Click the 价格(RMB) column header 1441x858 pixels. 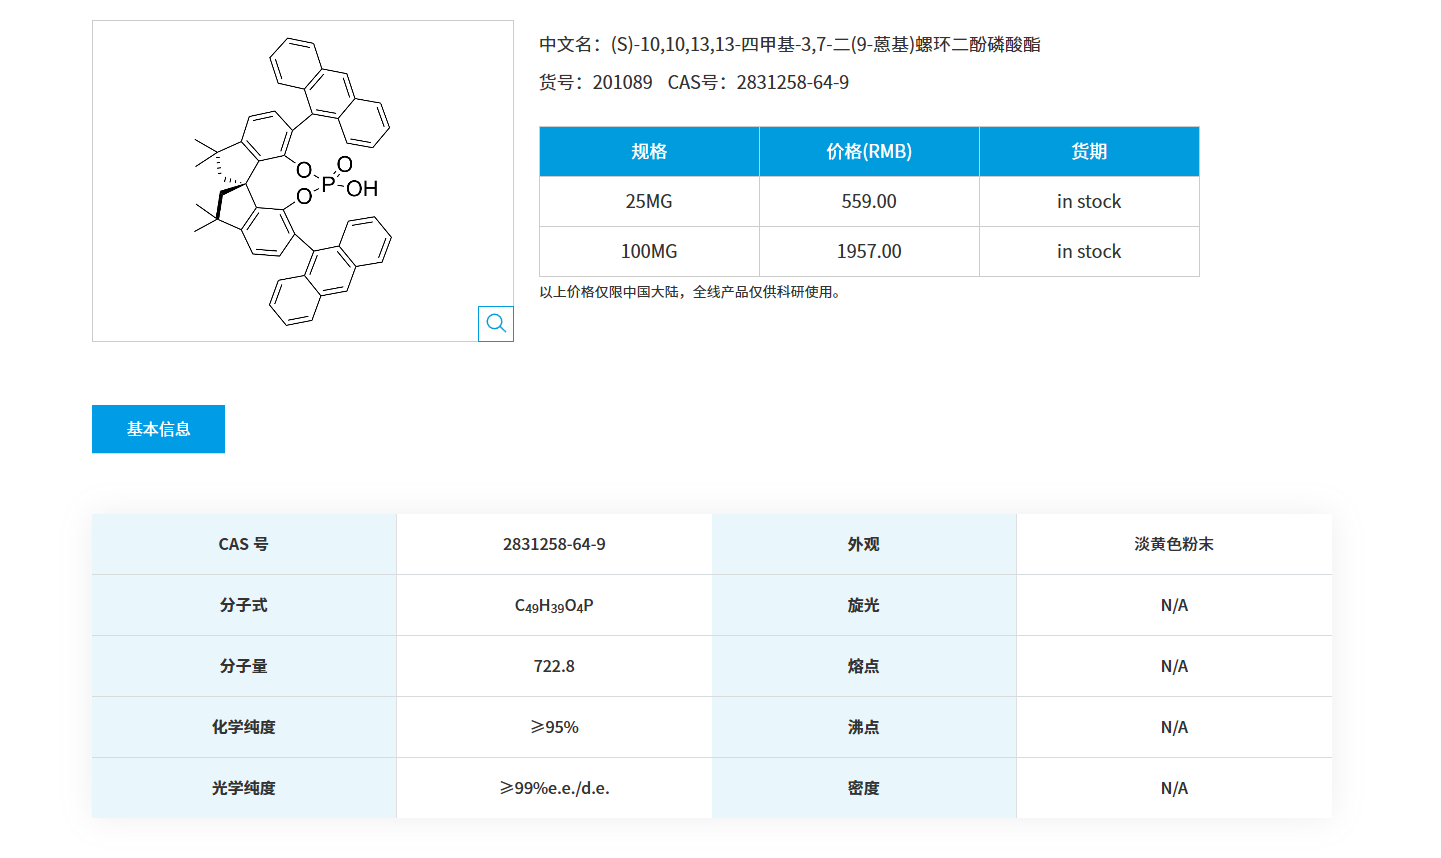coord(868,151)
